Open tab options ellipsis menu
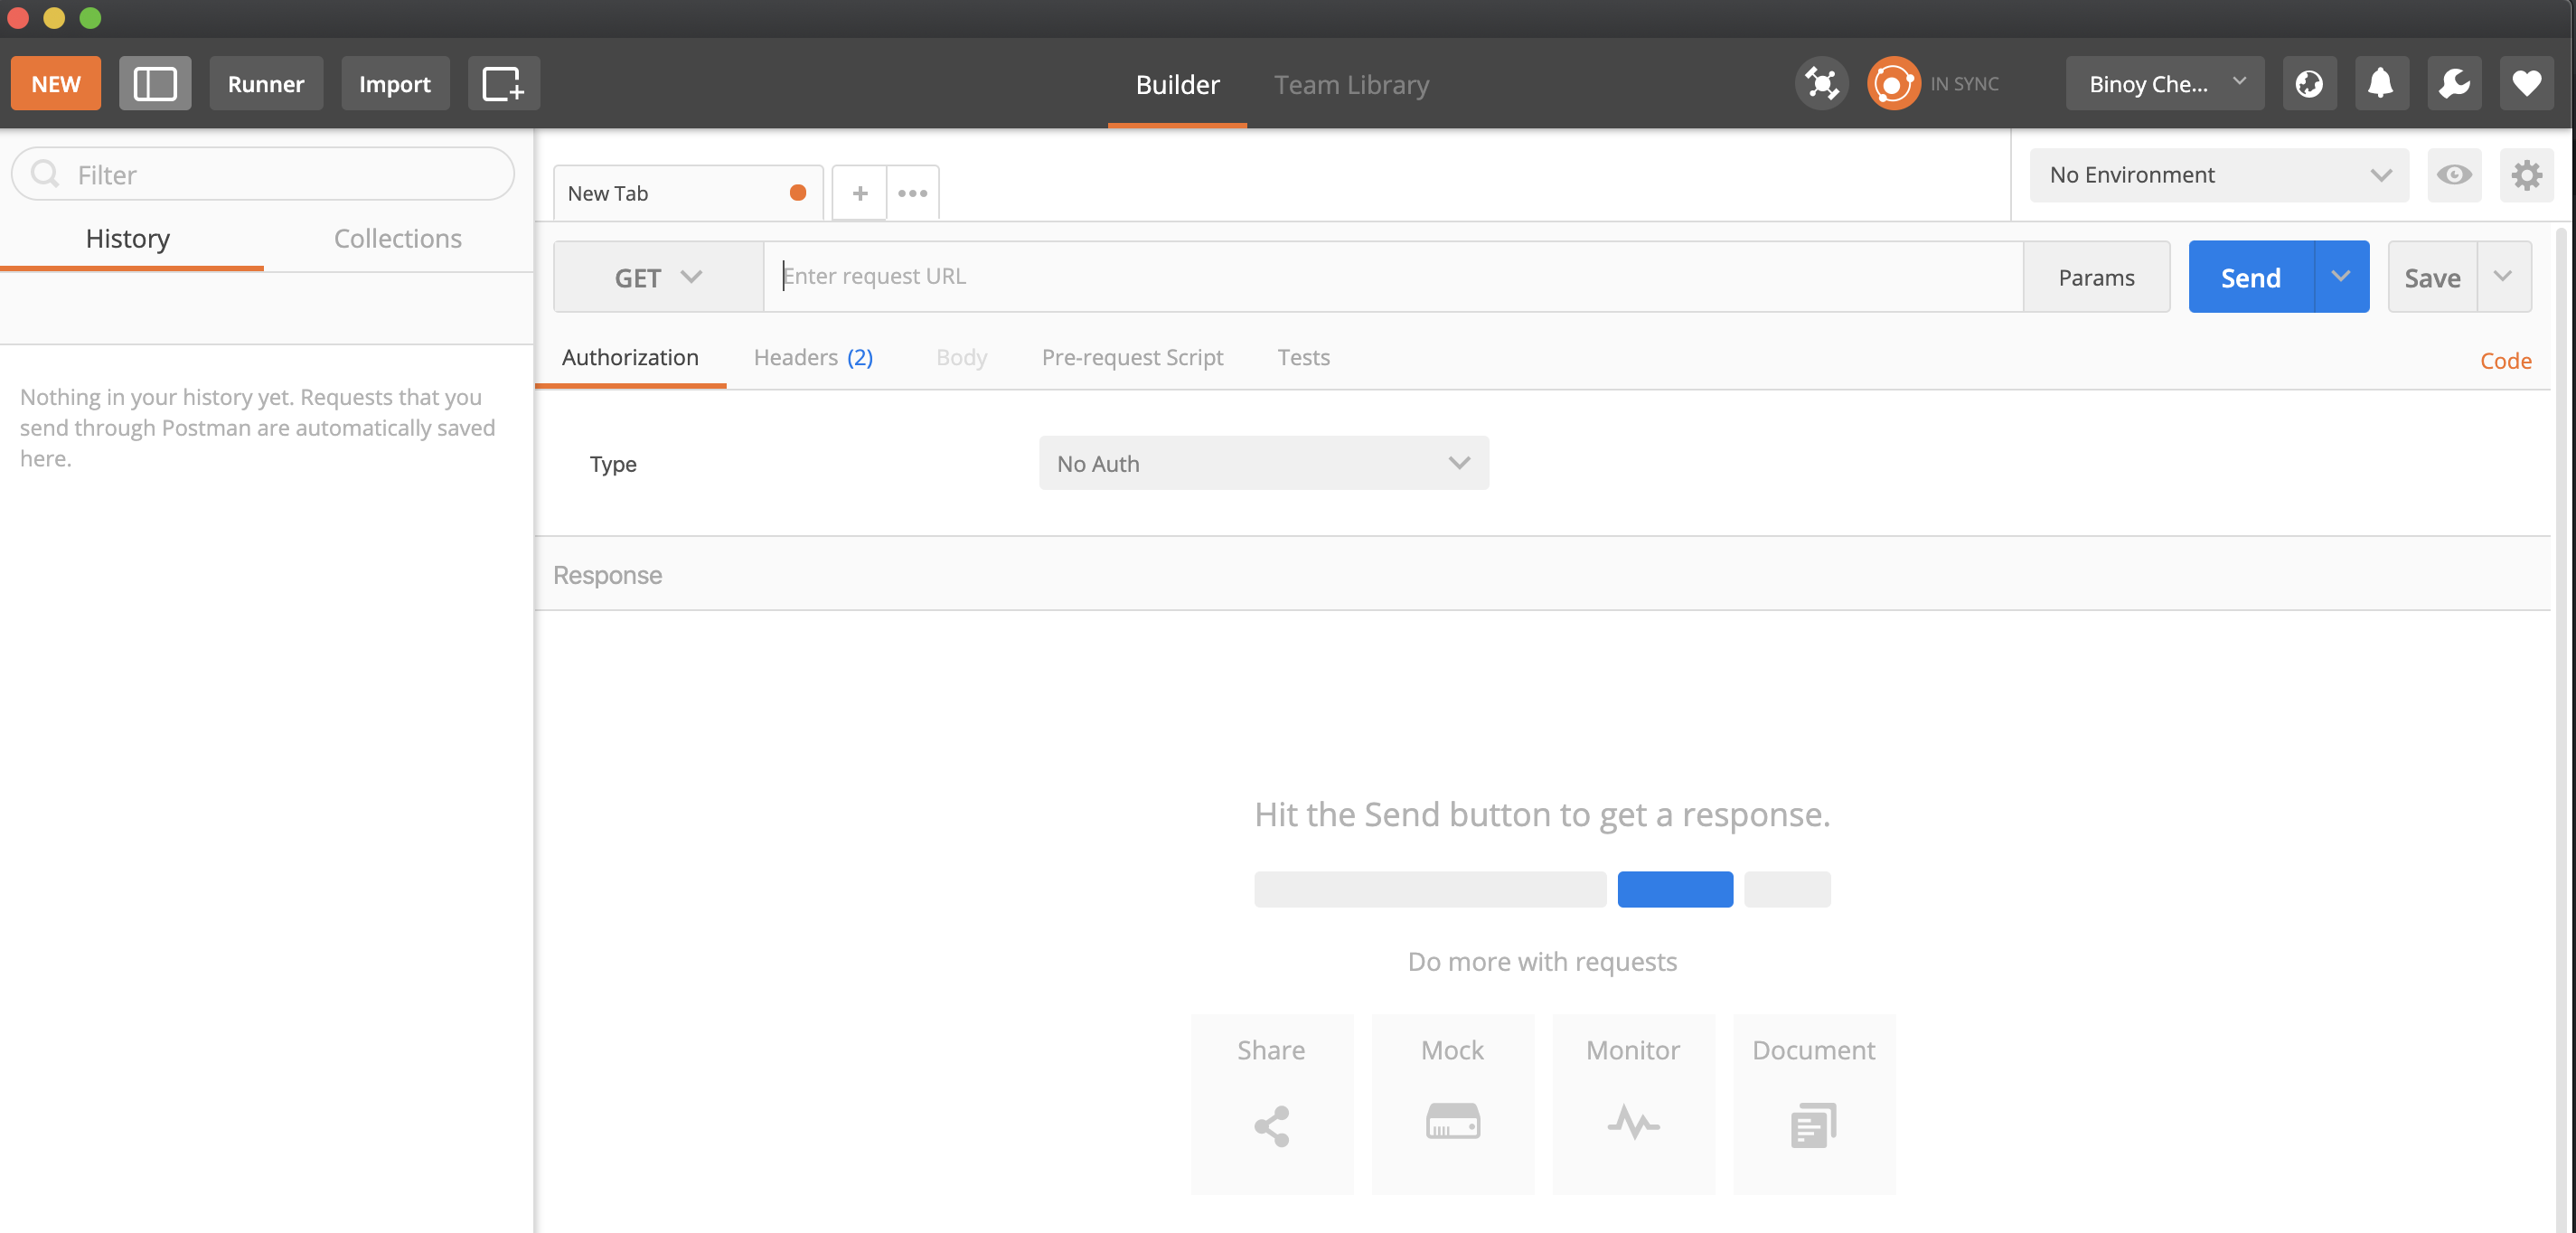The height and width of the screenshot is (1233, 2576). coord(912,193)
